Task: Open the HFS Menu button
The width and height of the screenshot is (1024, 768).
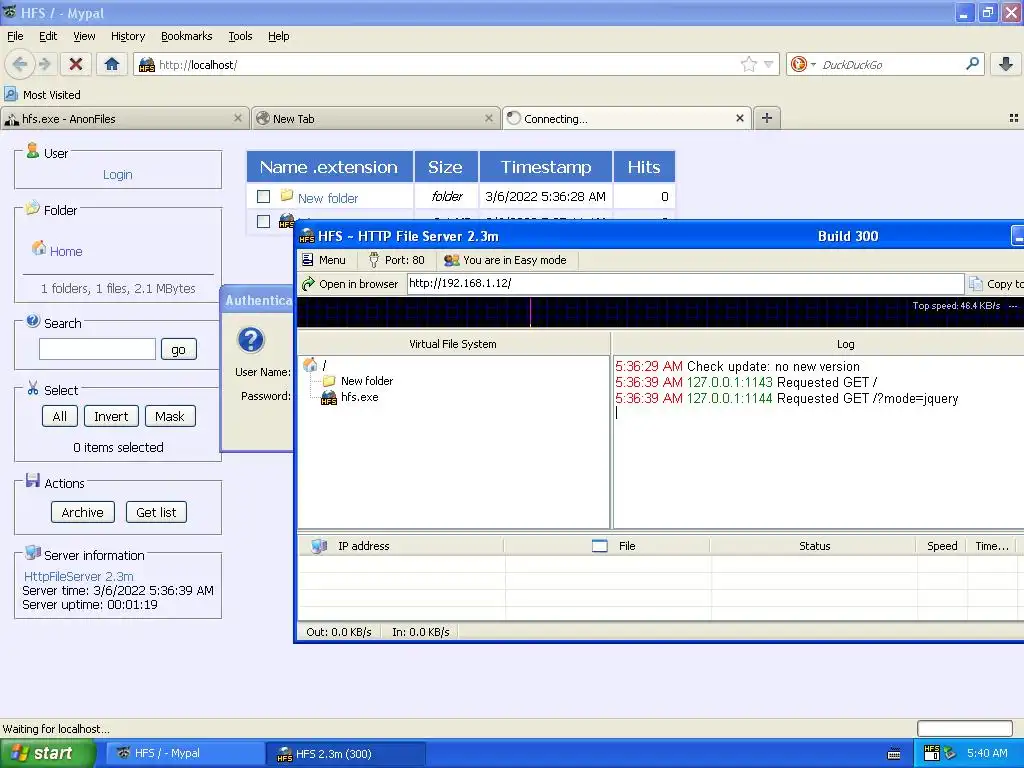Action: [x=324, y=260]
